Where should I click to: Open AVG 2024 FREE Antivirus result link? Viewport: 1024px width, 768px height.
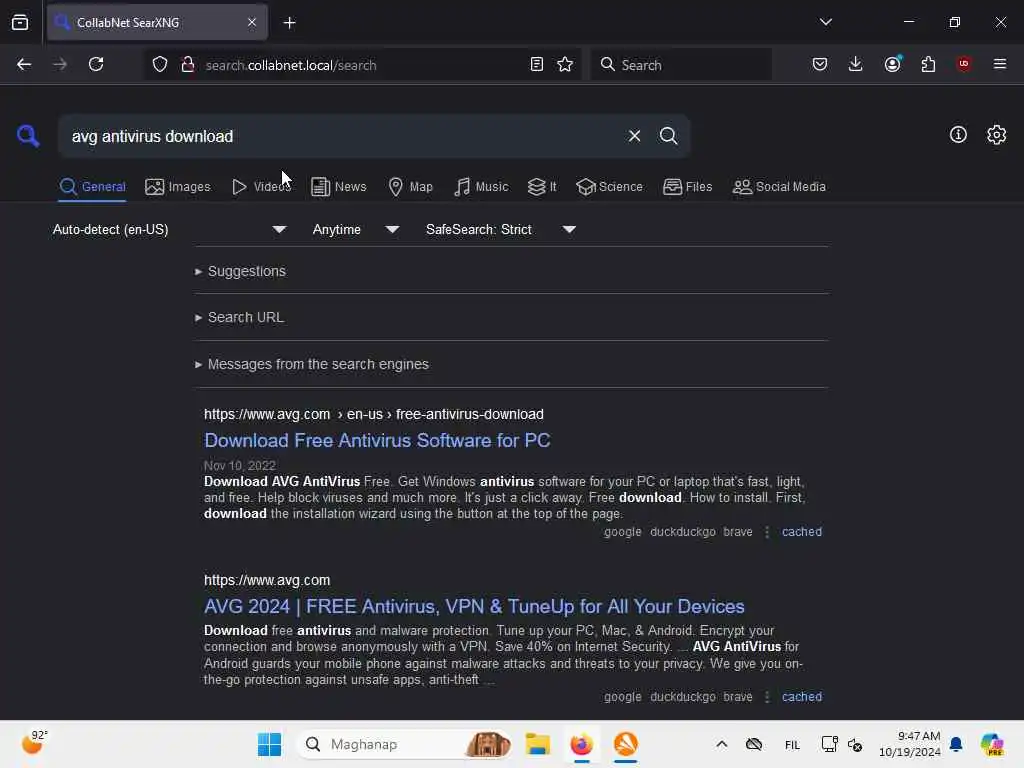(x=474, y=606)
